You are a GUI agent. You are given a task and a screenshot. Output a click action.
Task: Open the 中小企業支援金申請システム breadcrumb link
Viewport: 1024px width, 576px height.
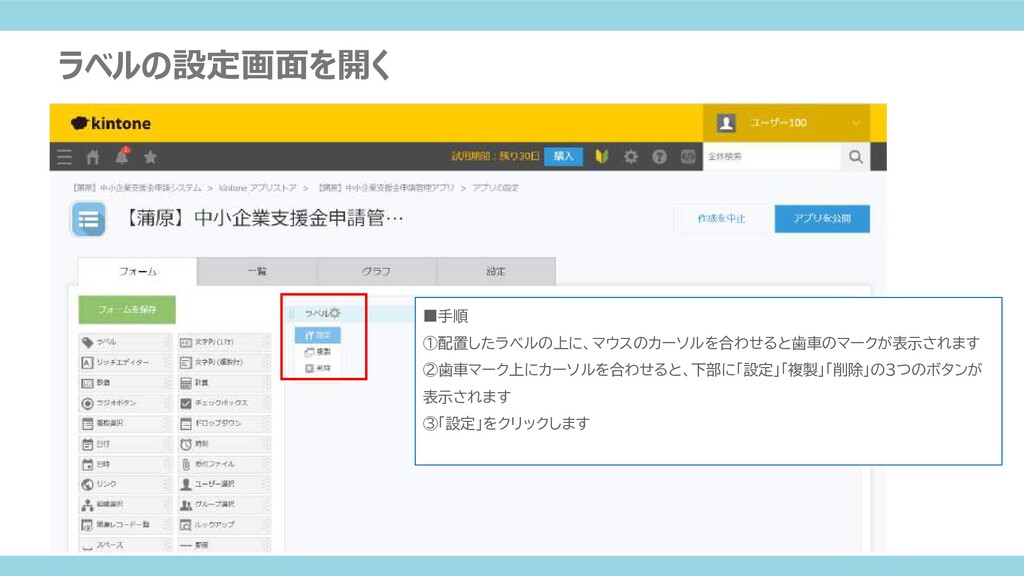pyautogui.click(x=137, y=187)
